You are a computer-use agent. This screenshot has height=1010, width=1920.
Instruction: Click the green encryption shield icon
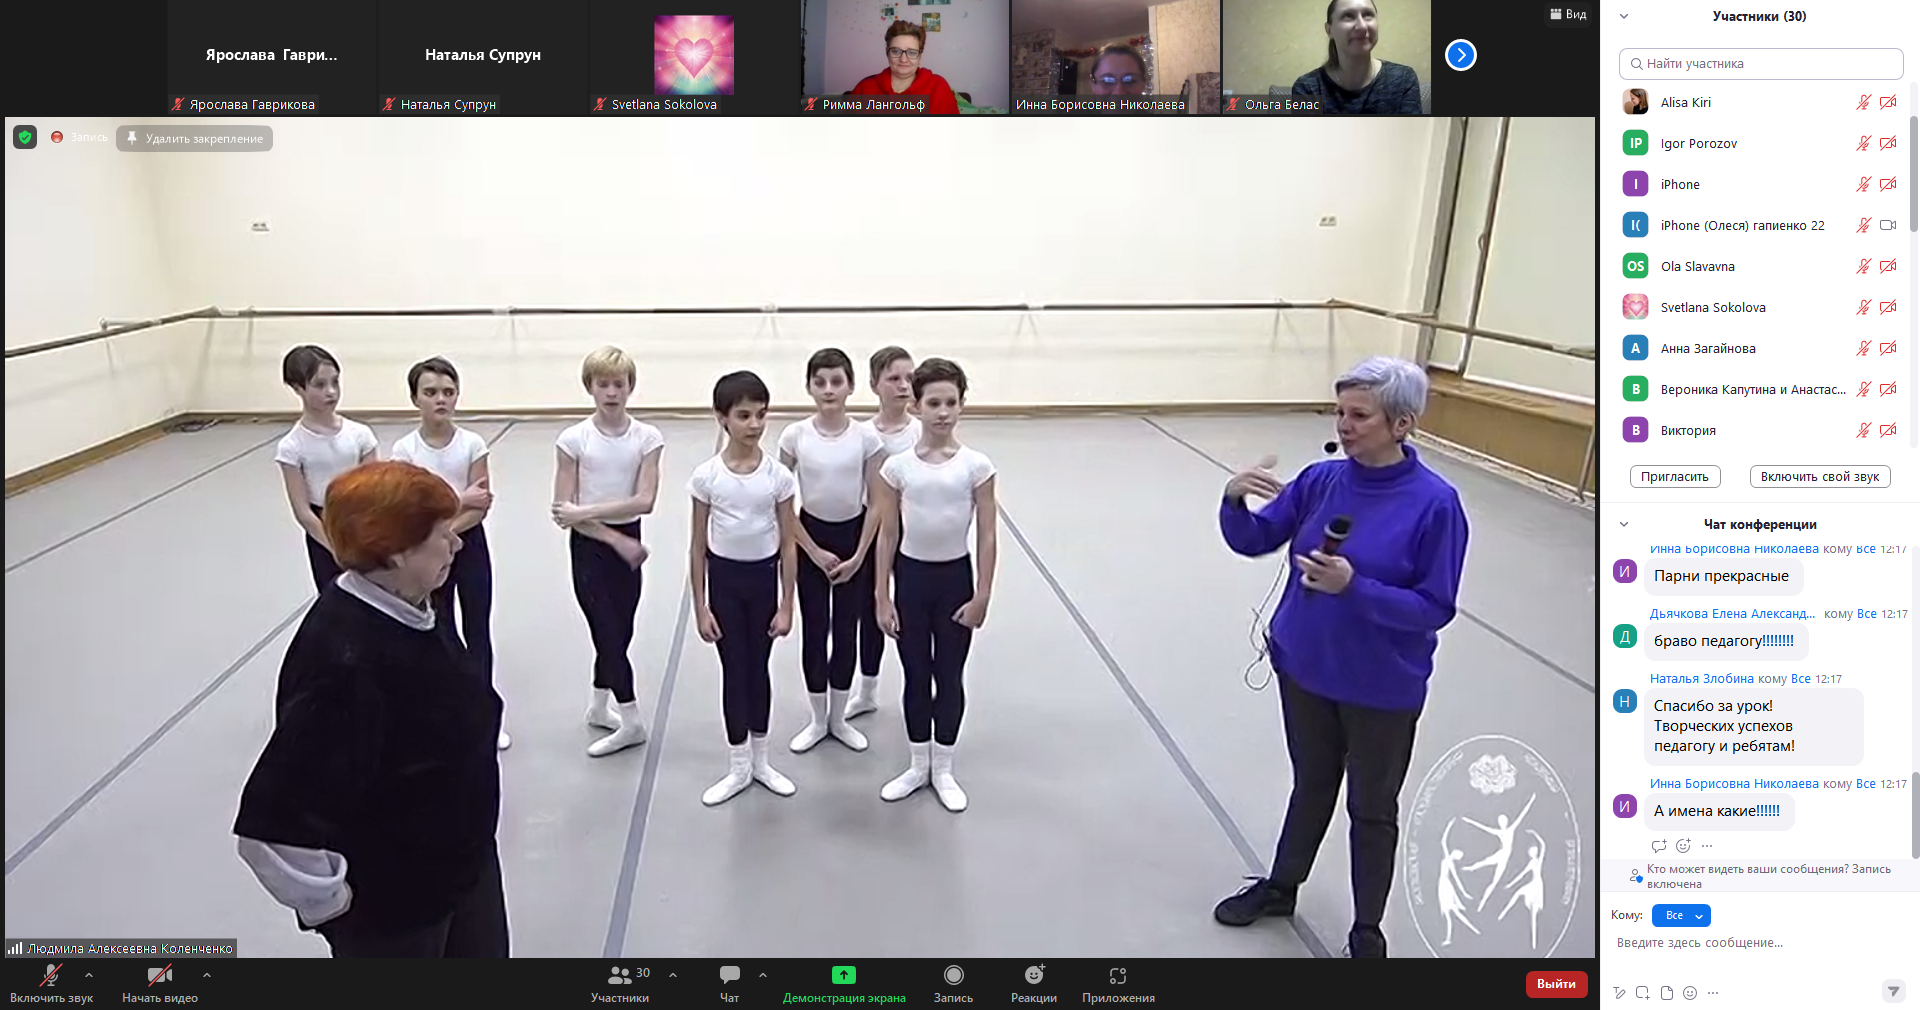click(25, 138)
